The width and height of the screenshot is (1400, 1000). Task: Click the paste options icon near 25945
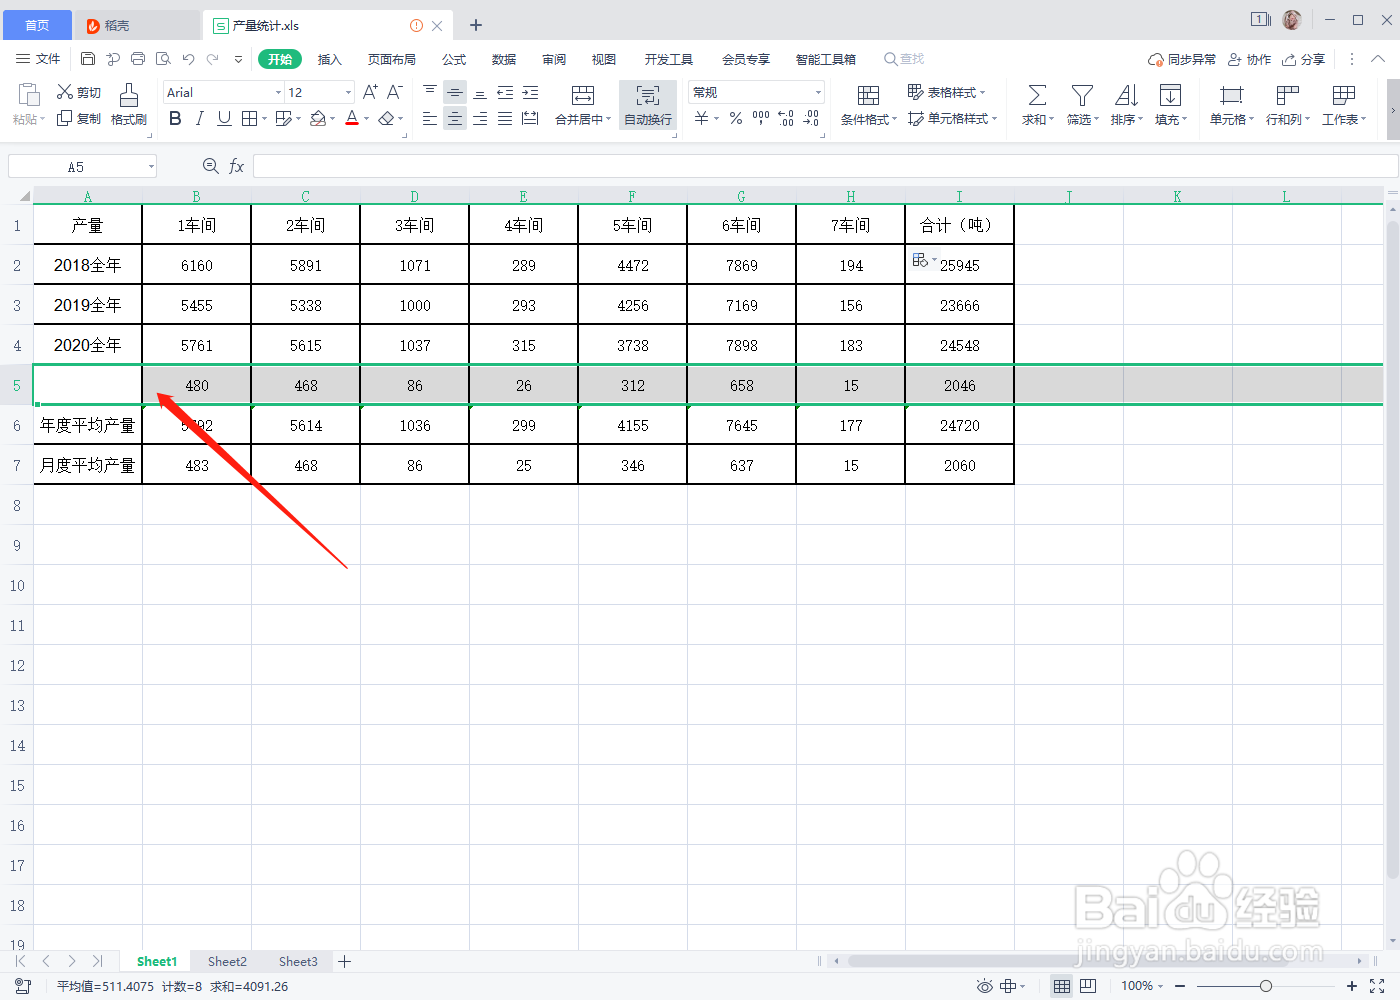tap(921, 260)
